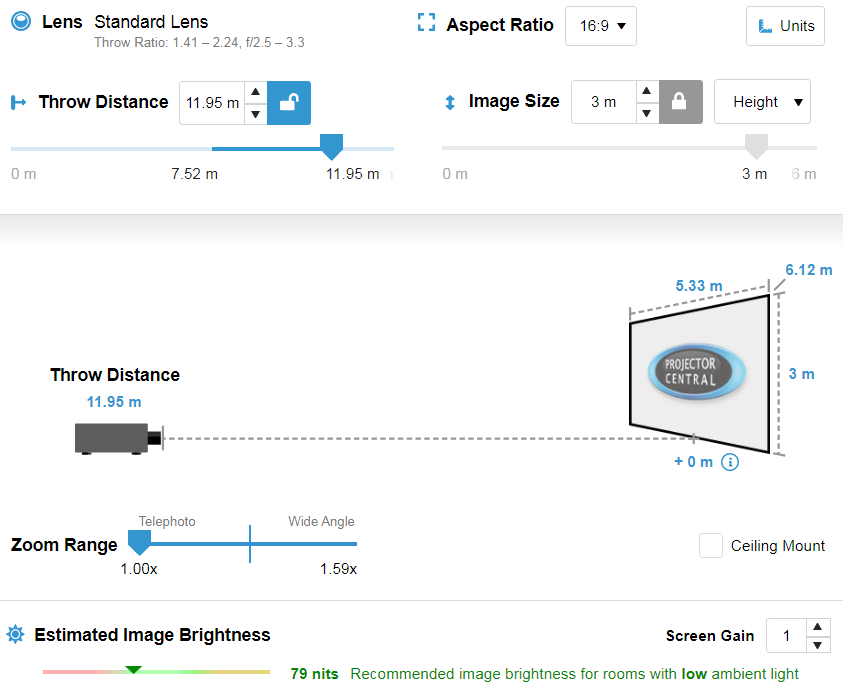Click the Screen Gain input field
Viewport: 843px width, 691px height.
tap(786, 636)
